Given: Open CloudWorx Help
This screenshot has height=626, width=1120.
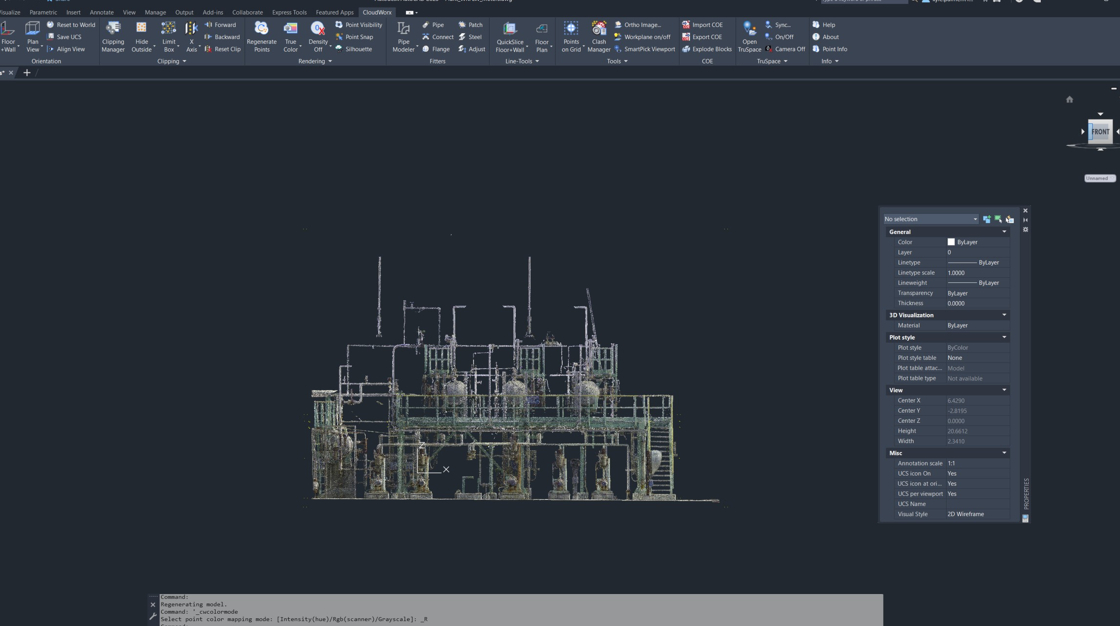Looking at the screenshot, I should click(823, 24).
